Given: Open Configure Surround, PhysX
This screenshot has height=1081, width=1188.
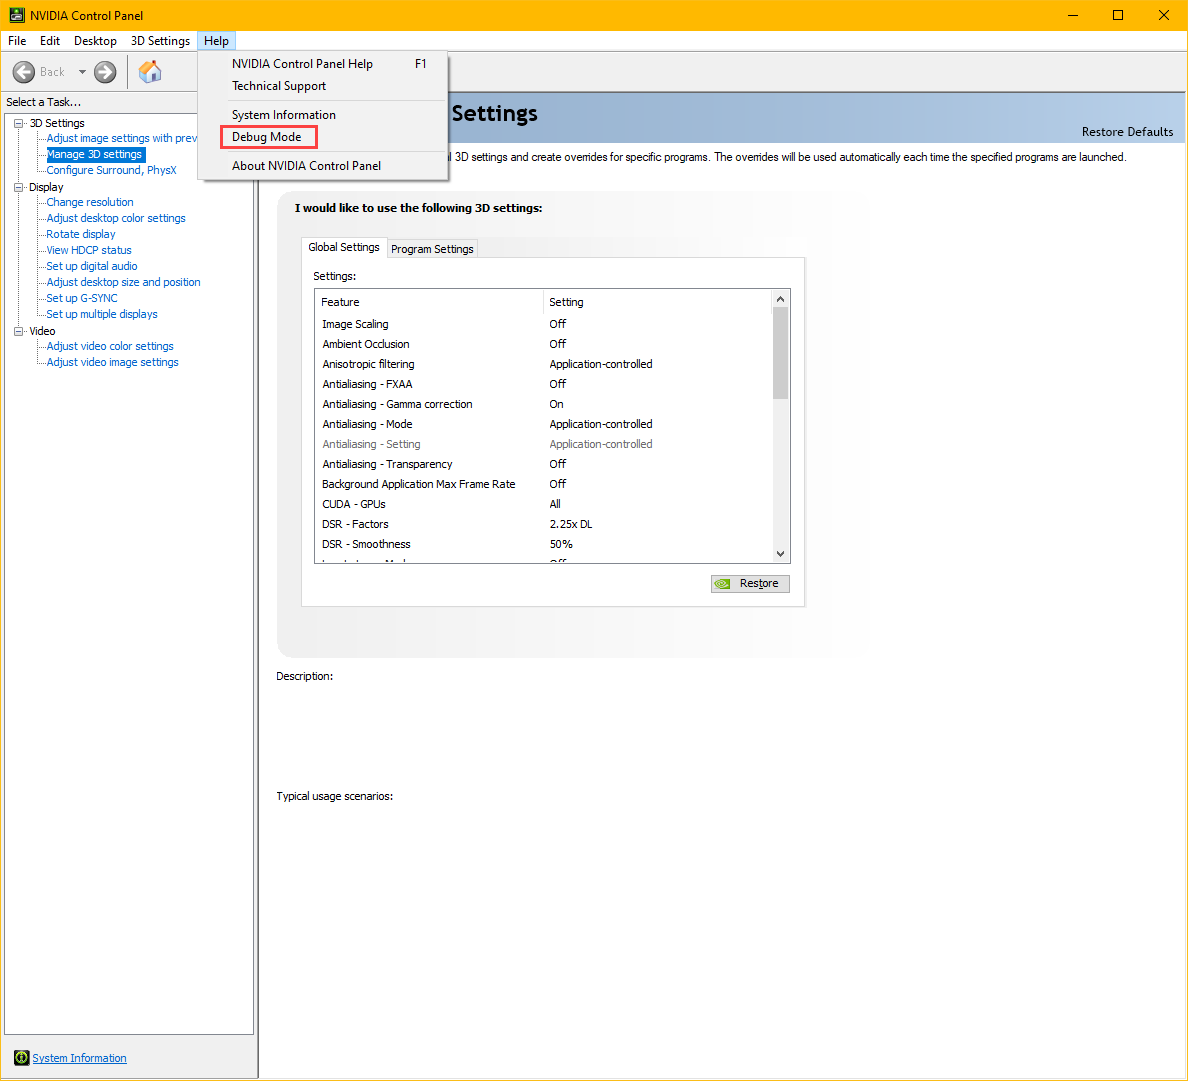Looking at the screenshot, I should click(111, 170).
